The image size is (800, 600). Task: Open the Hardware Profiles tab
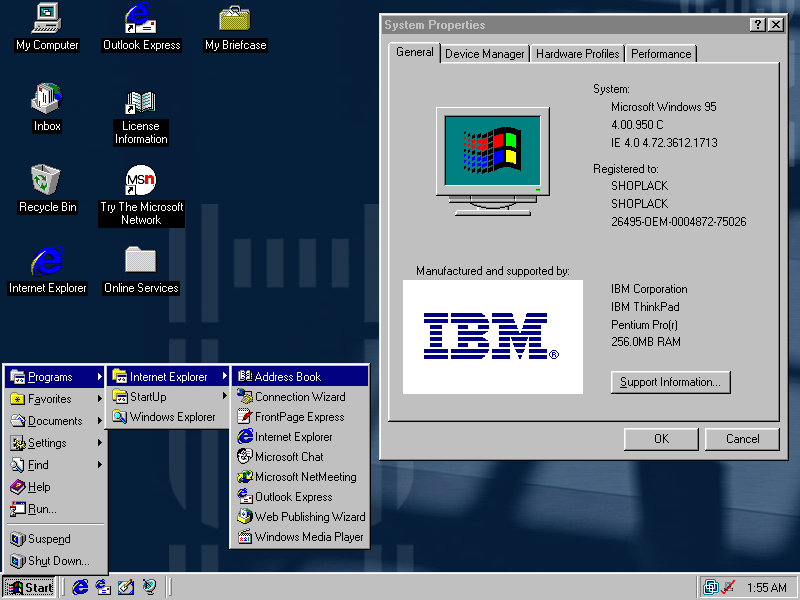coord(577,54)
